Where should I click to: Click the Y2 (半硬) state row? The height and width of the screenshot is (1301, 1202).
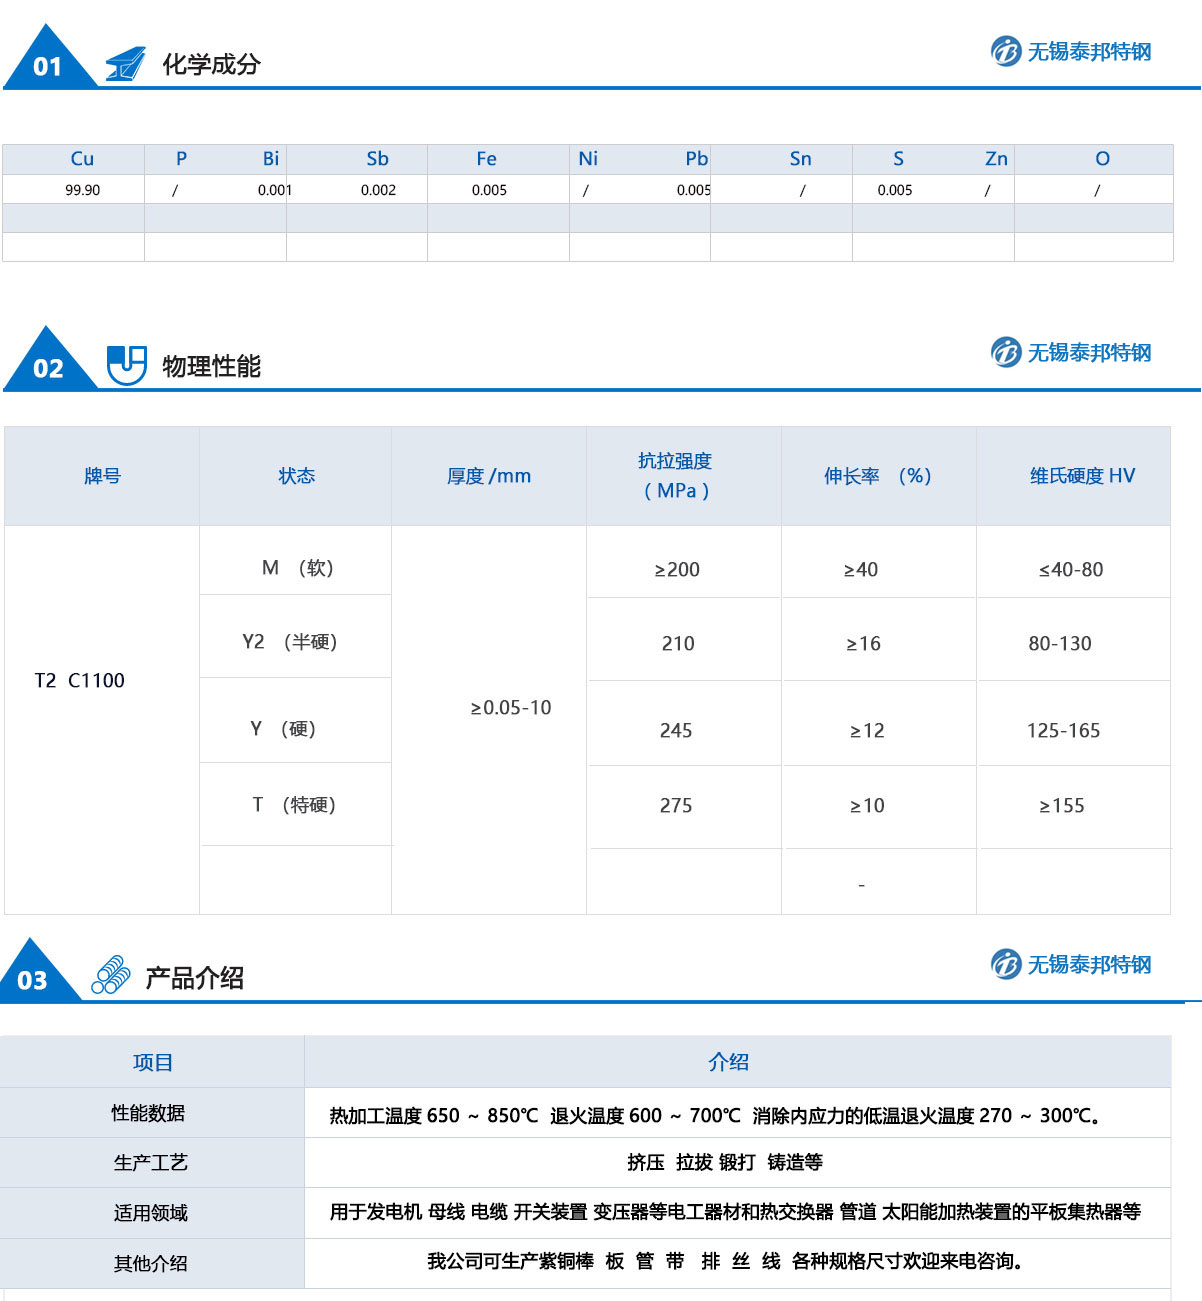290,642
